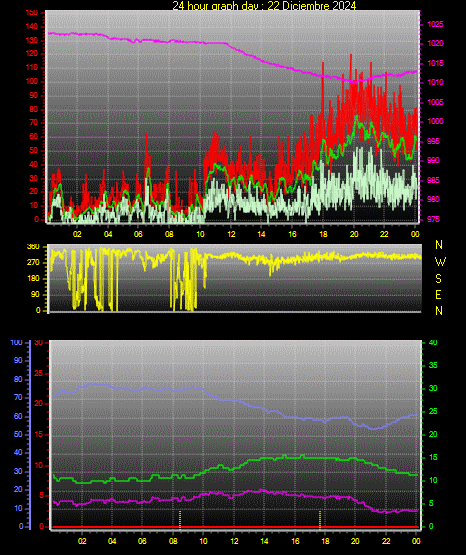Click the yellow dotted marker near 18
The width and height of the screenshot is (466, 555).
pos(320,520)
